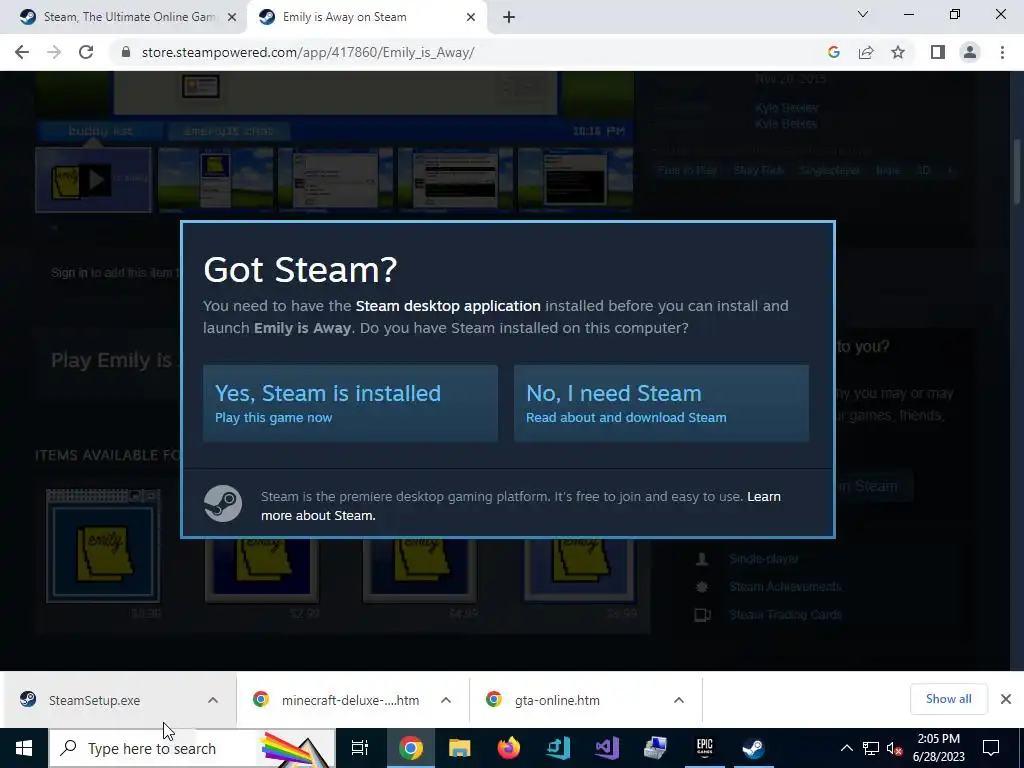
Task: Share this page icon
Action: click(866, 52)
